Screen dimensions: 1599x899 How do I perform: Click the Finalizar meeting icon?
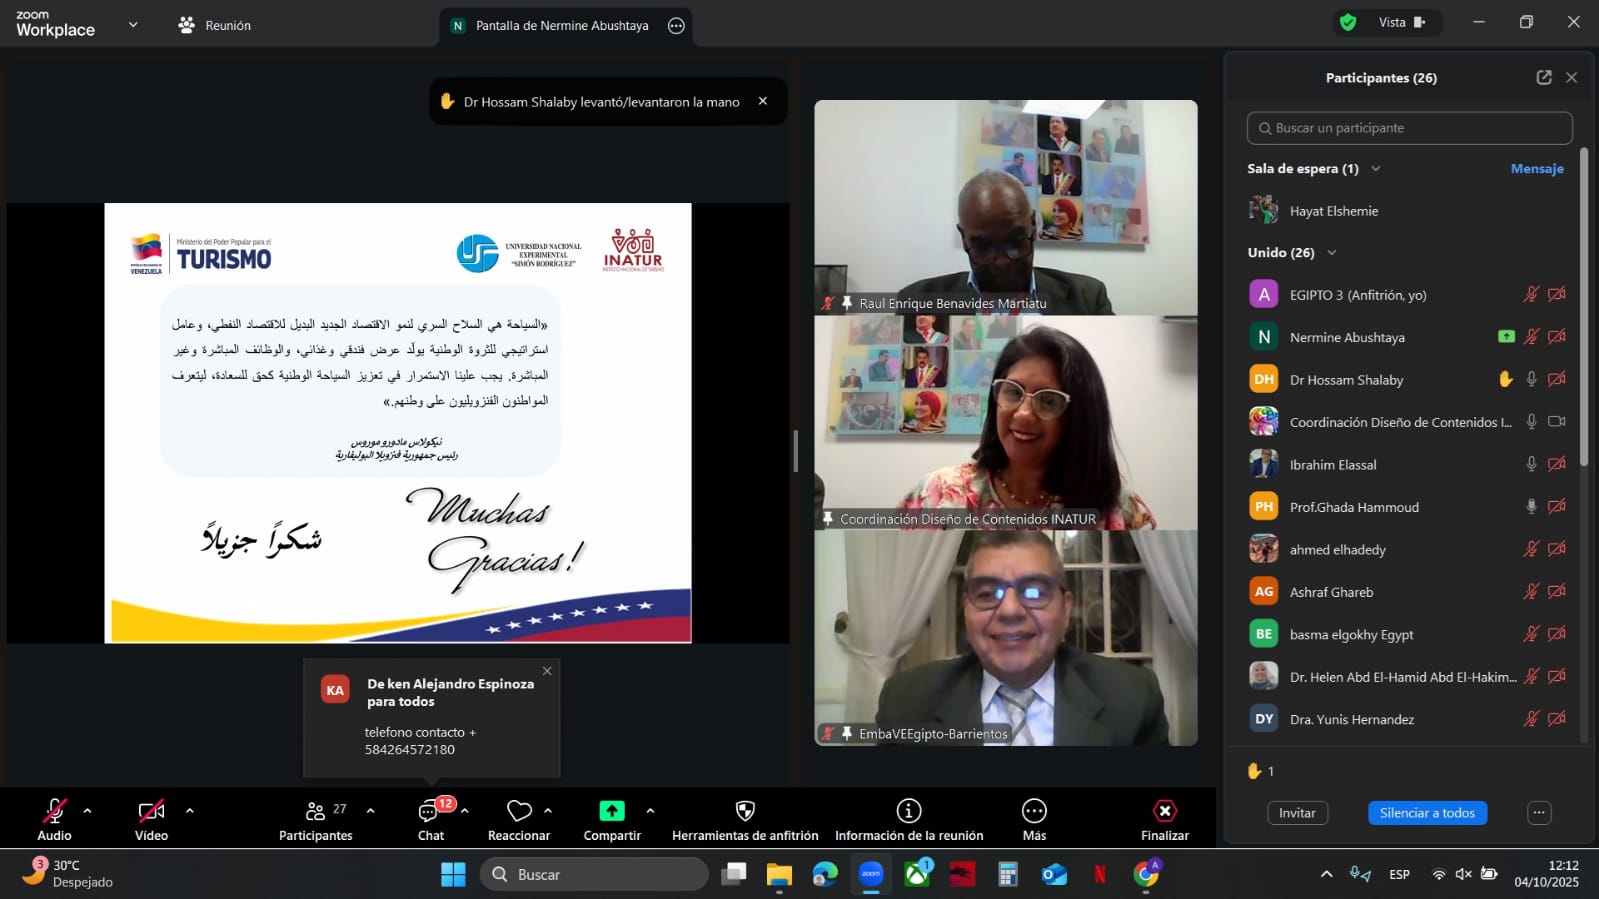[x=1164, y=811]
